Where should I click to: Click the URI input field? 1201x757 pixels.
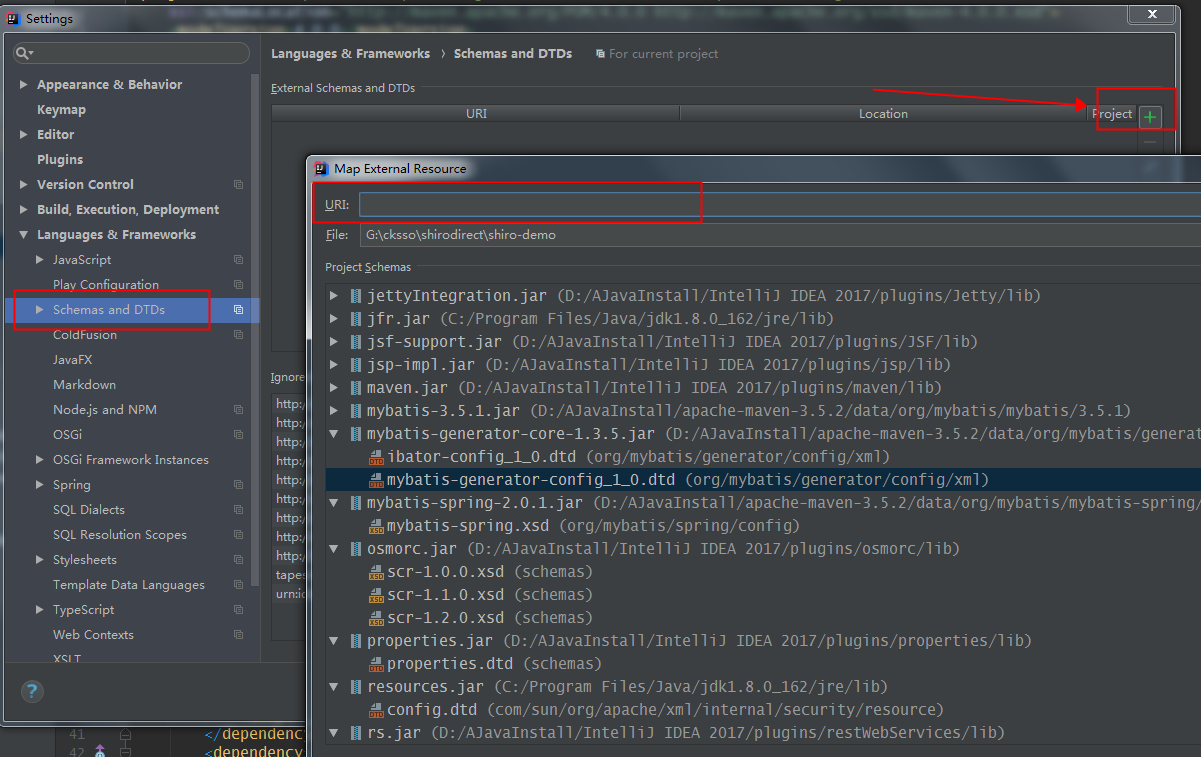[779, 205]
